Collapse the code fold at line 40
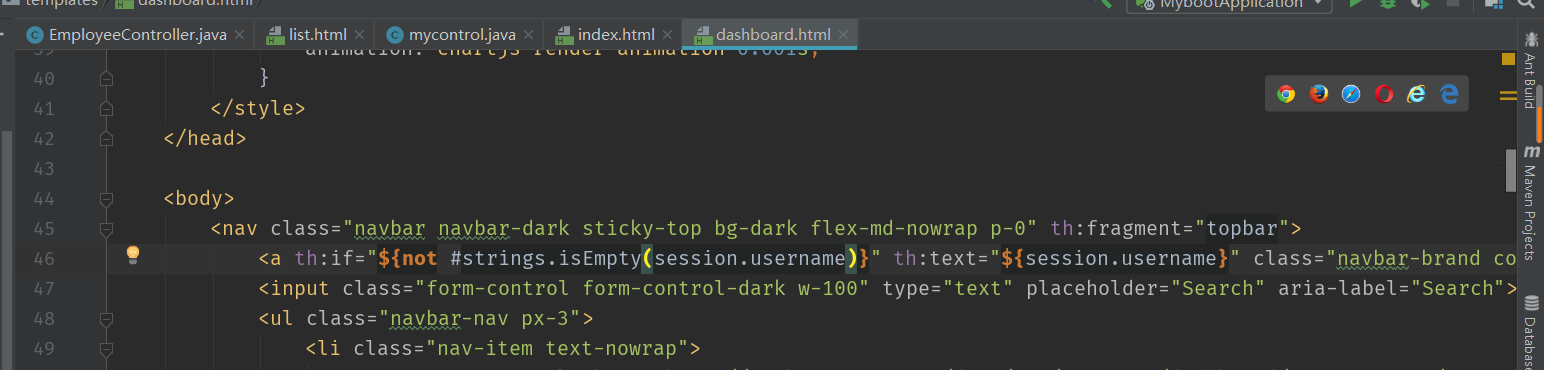1544x370 pixels. pos(106,79)
